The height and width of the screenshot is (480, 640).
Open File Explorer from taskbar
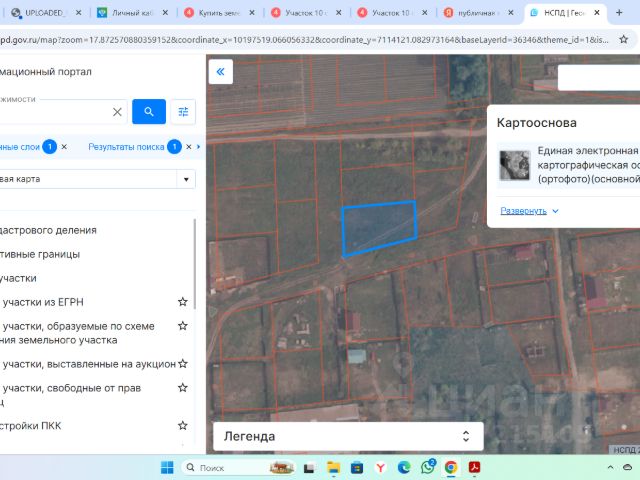pos(333,467)
